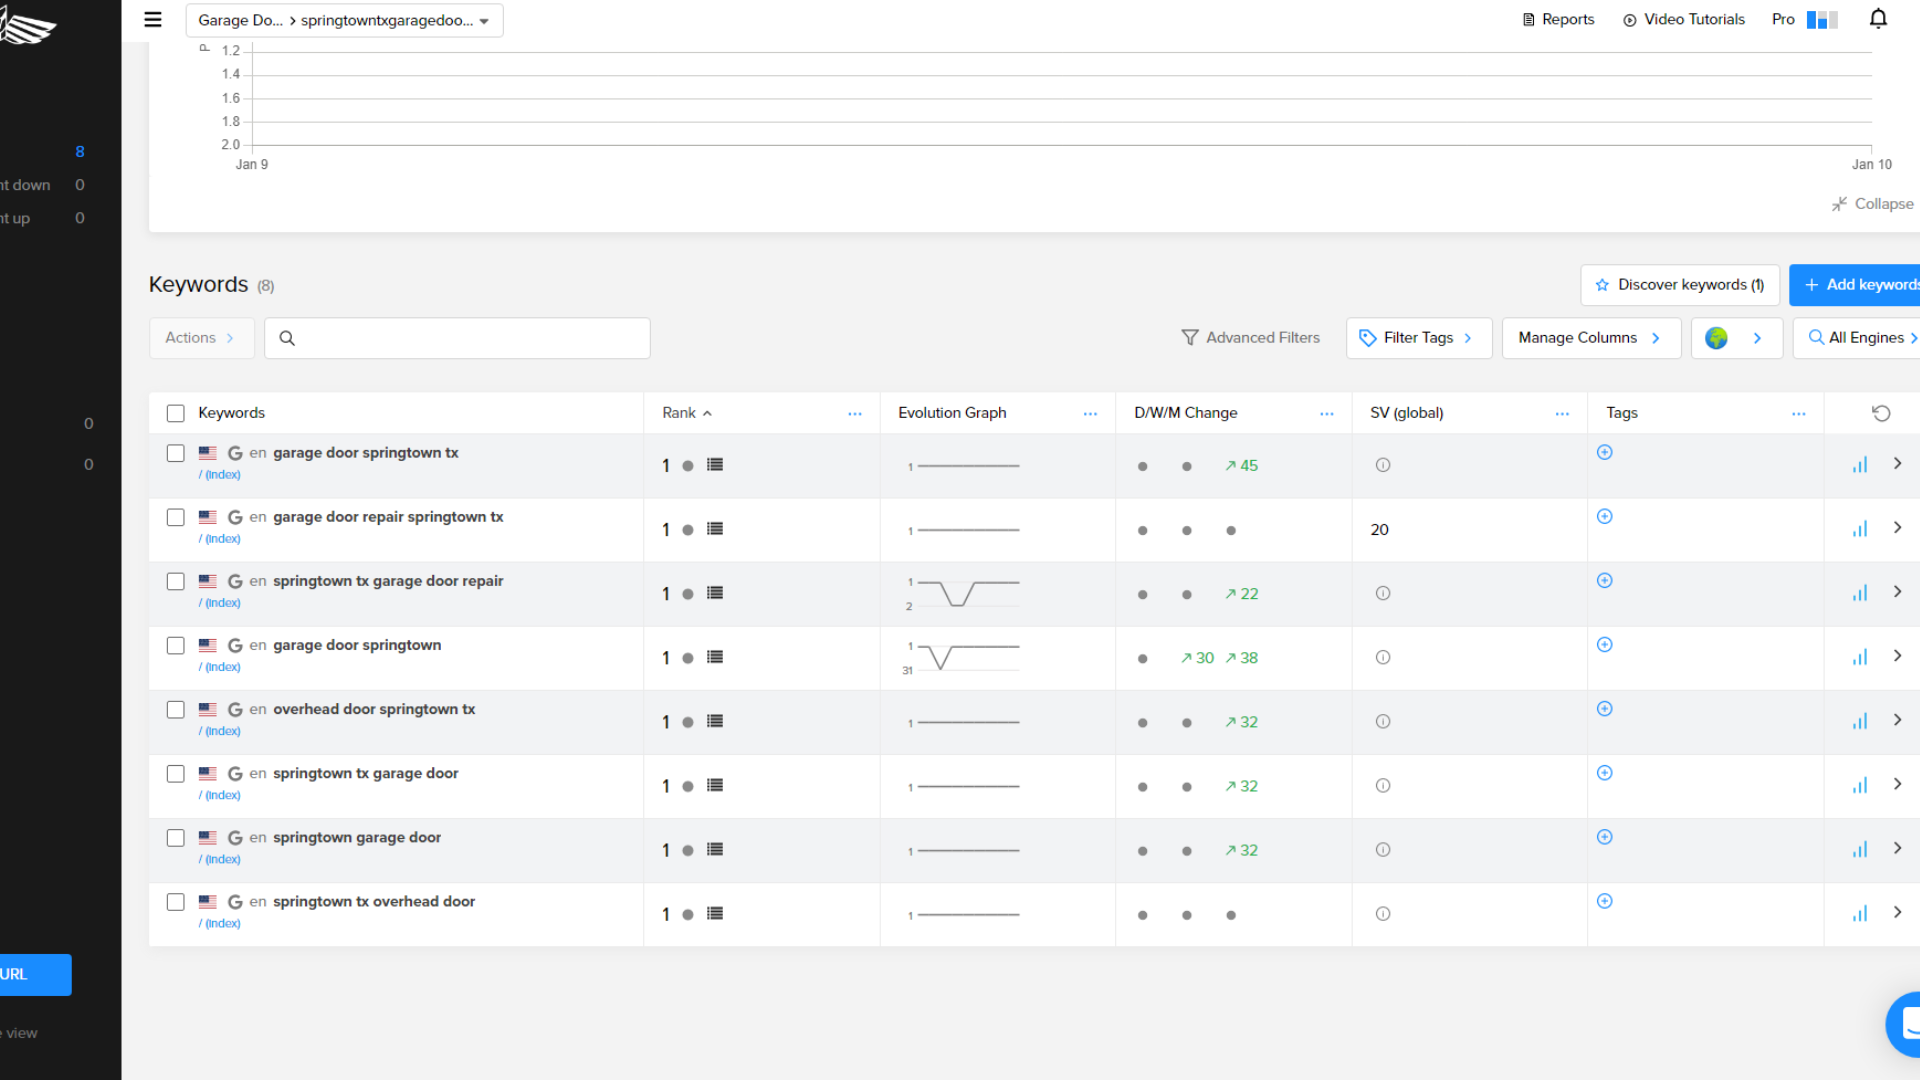Image resolution: width=1920 pixels, height=1080 pixels.
Task: Add tag to garage door repair springtown tx
Action: click(x=1605, y=516)
